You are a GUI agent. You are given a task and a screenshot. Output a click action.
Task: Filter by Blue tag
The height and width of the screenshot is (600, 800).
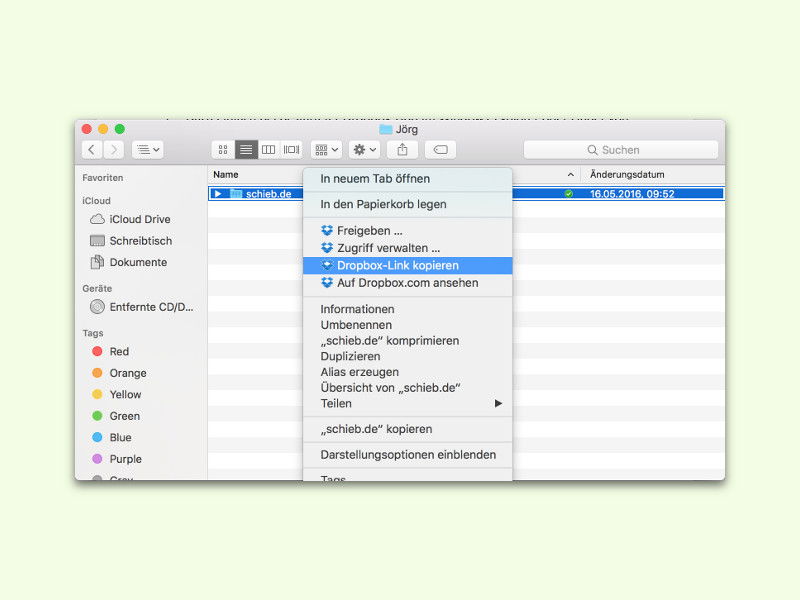coord(112,437)
